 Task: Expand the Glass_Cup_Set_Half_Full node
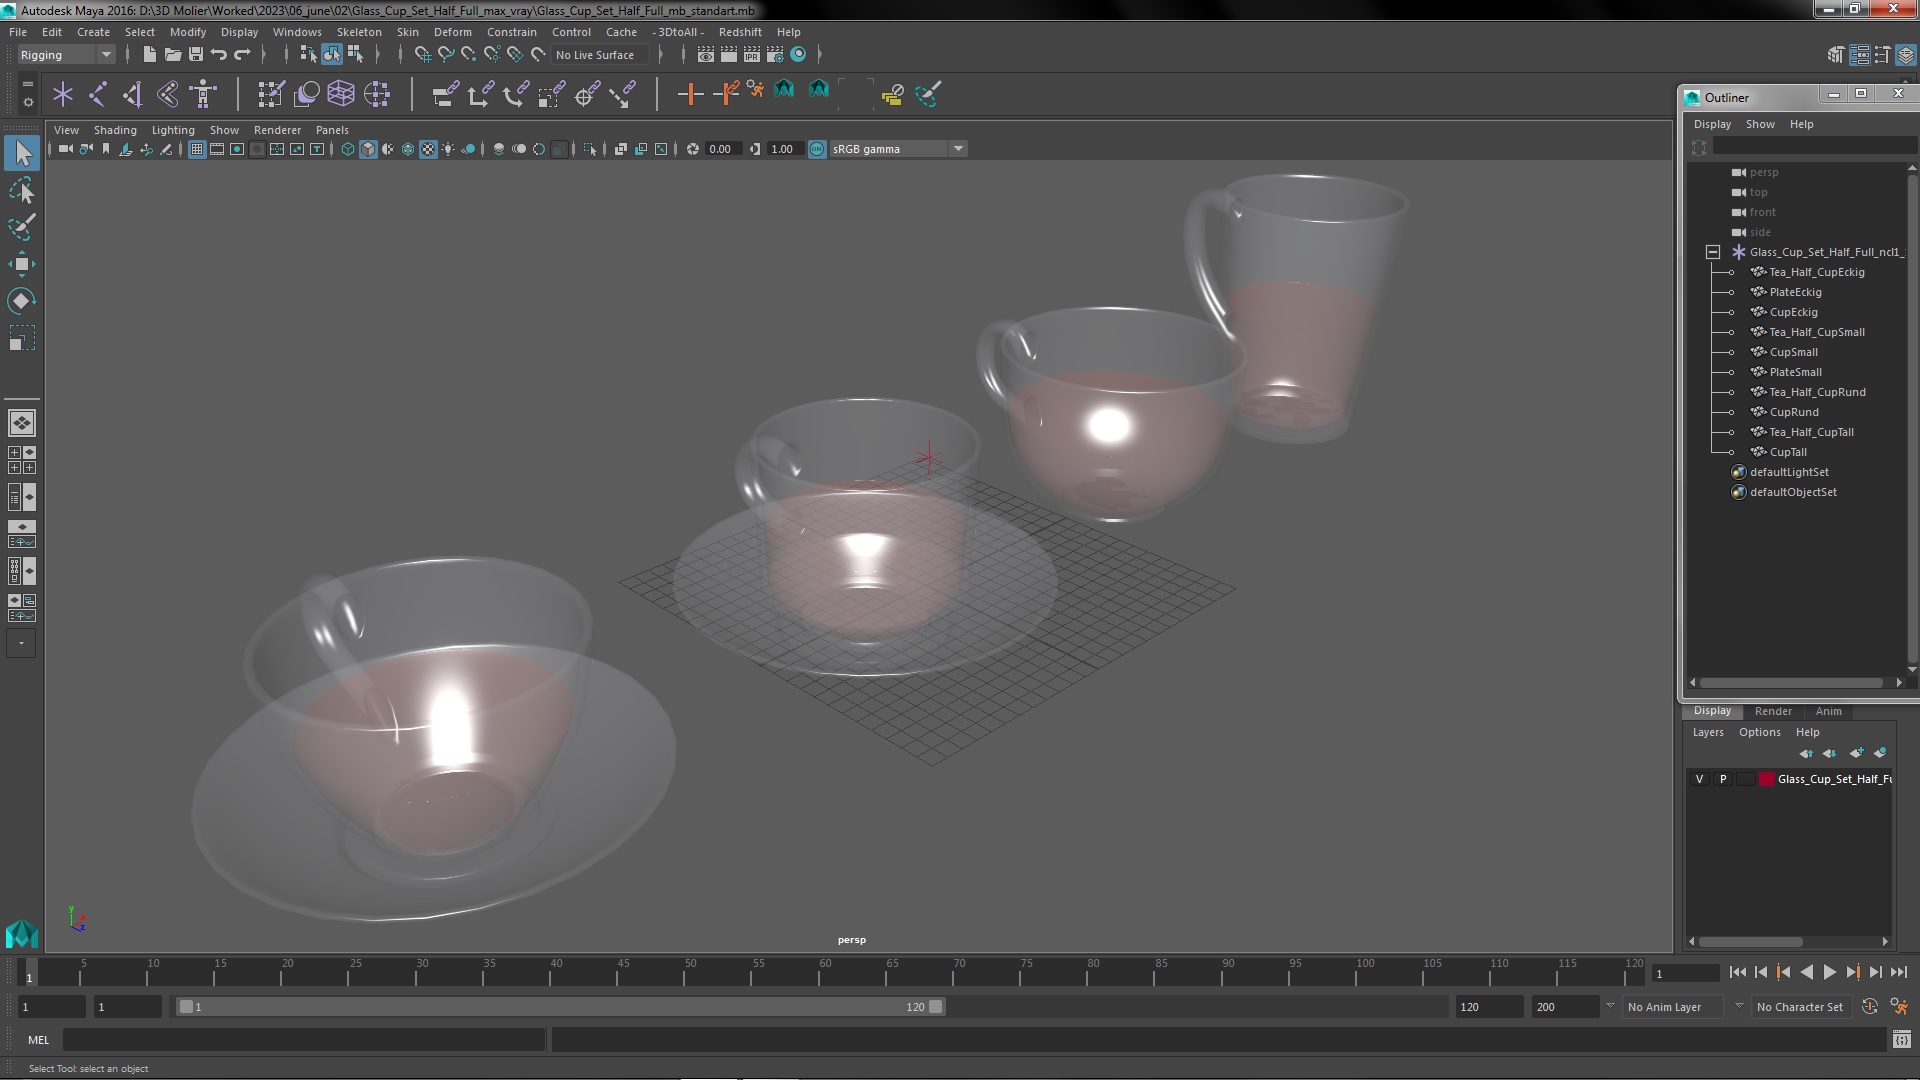pos(1712,251)
